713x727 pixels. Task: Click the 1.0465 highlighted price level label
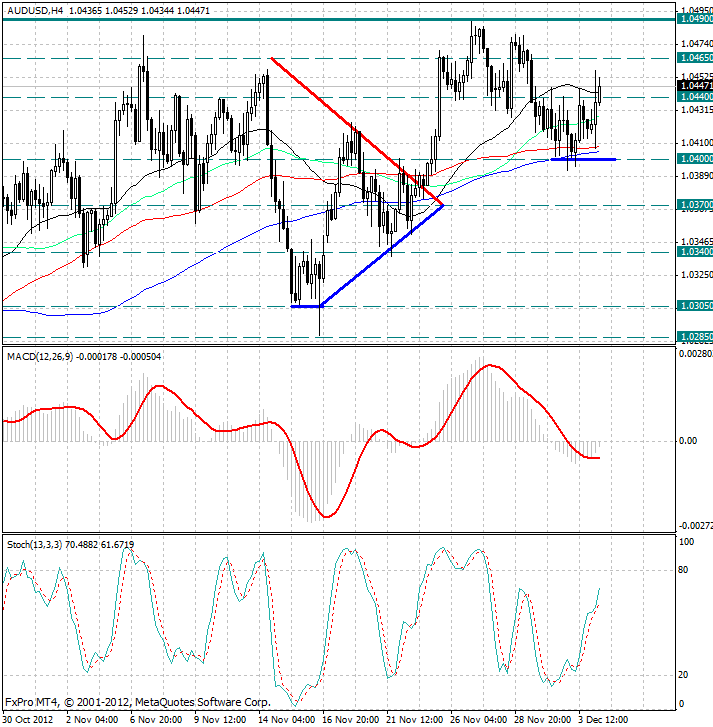tap(695, 58)
